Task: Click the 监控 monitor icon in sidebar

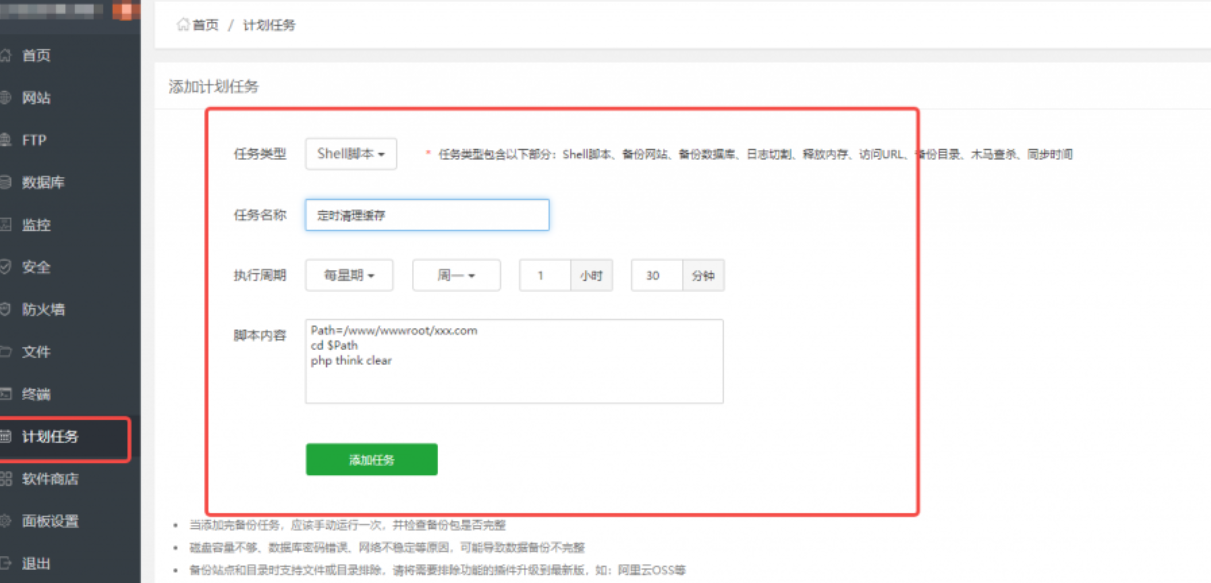Action: click(5, 225)
